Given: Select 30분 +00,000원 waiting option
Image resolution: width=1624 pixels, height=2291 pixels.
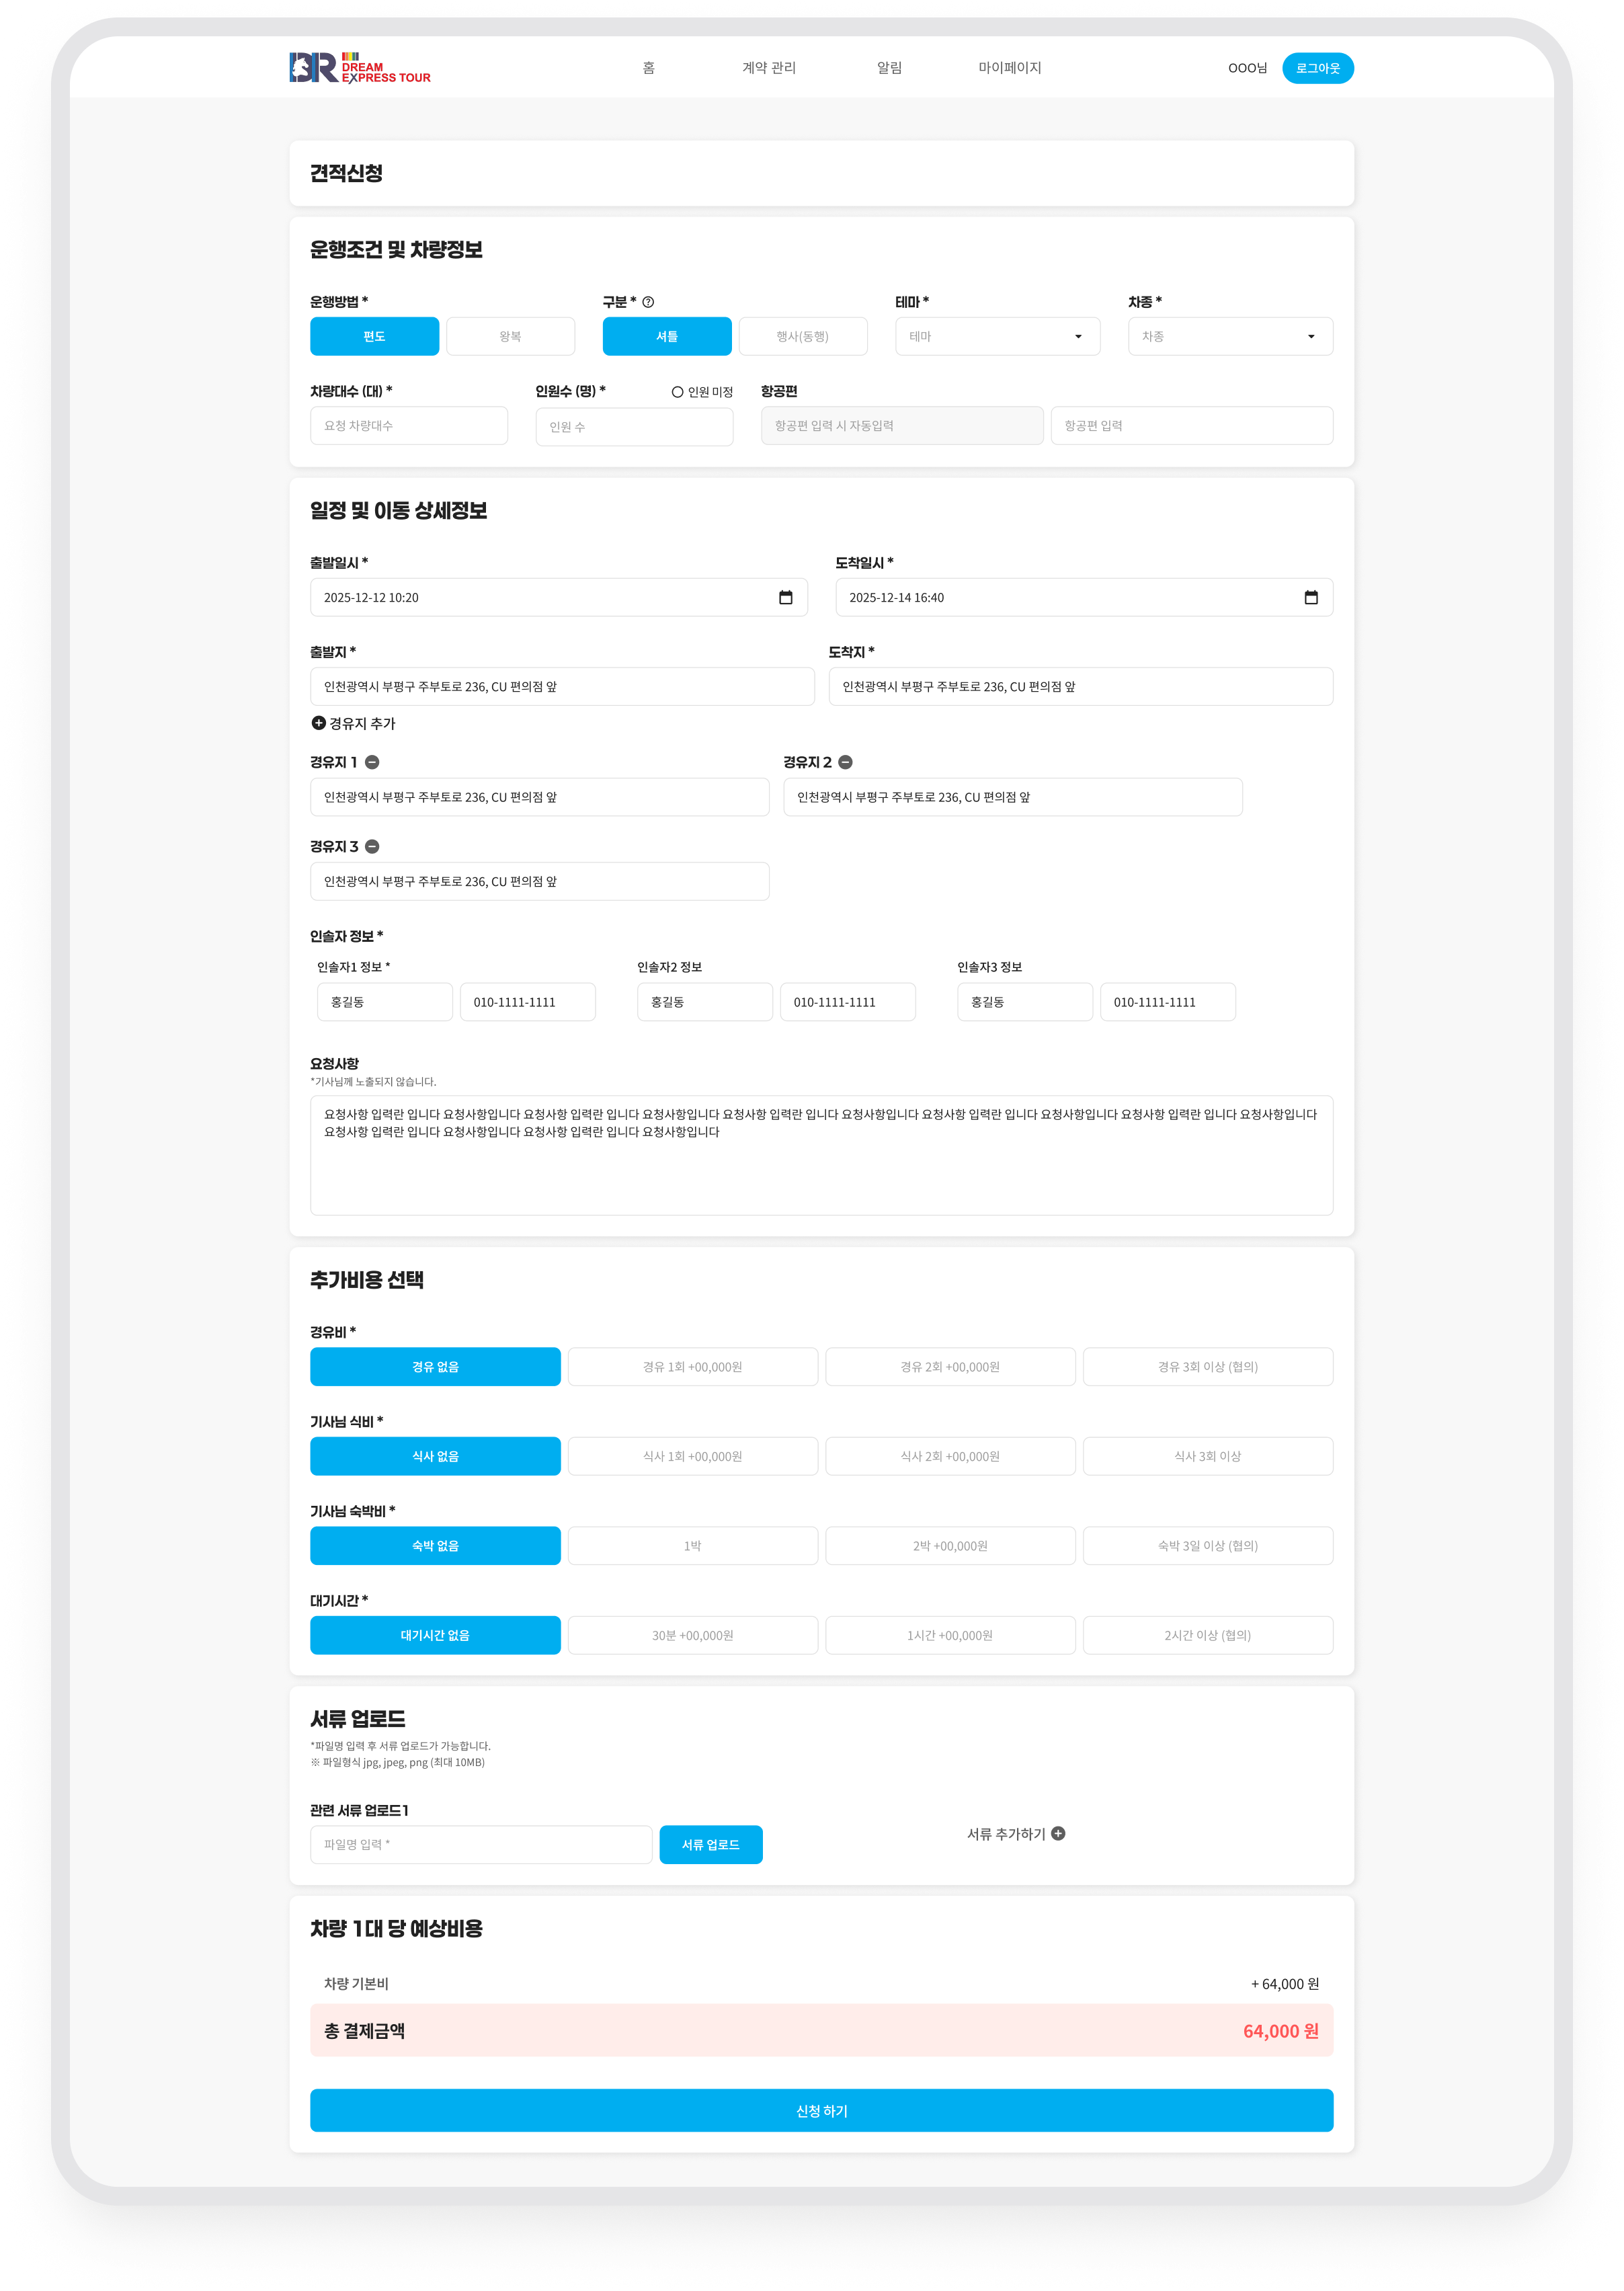Looking at the screenshot, I should (x=693, y=1635).
